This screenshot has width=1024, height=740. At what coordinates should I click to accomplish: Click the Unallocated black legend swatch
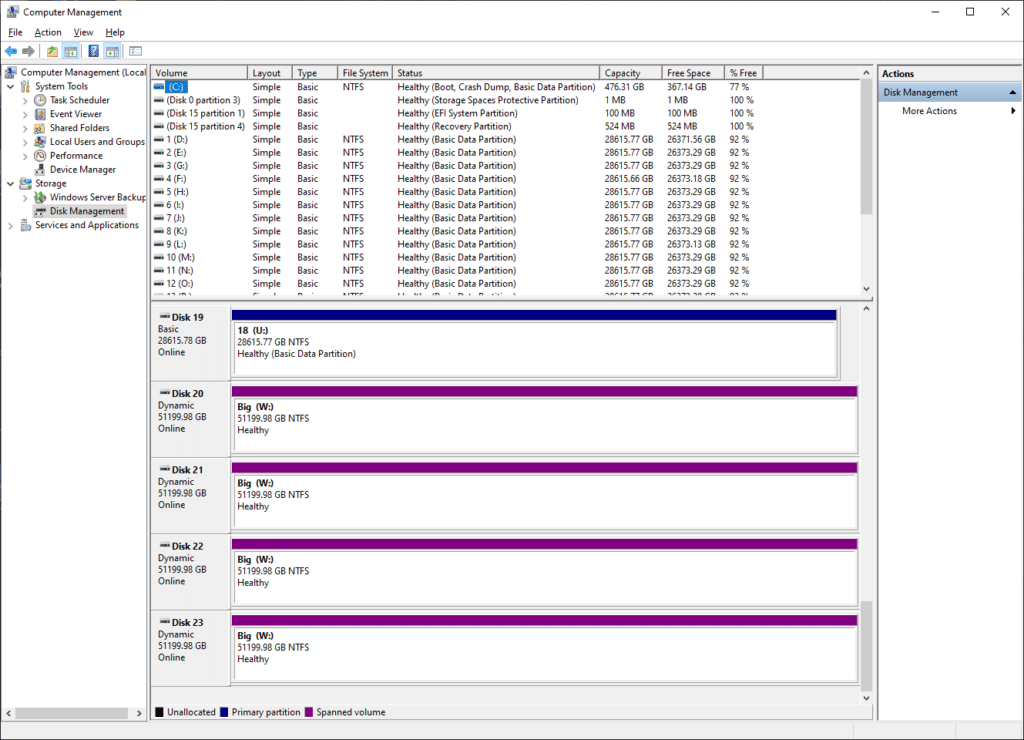tap(159, 712)
